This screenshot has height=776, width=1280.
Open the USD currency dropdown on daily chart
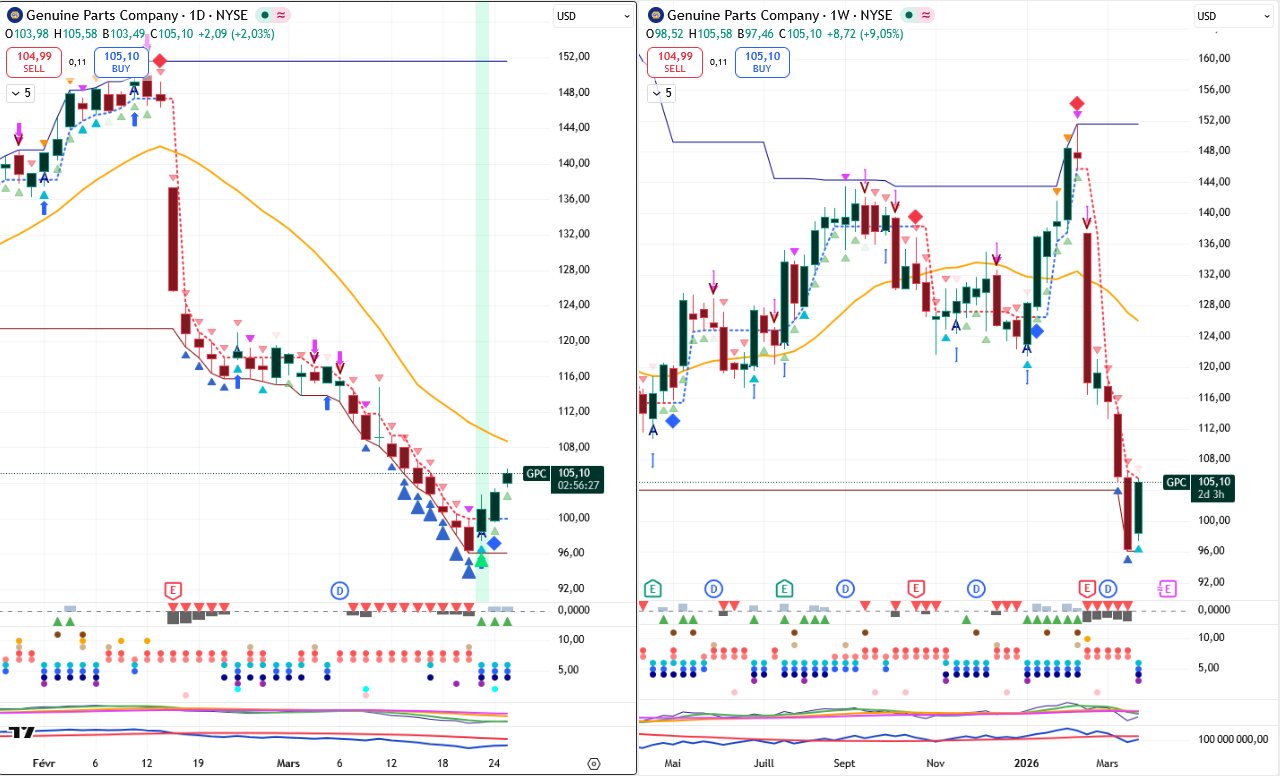click(593, 15)
